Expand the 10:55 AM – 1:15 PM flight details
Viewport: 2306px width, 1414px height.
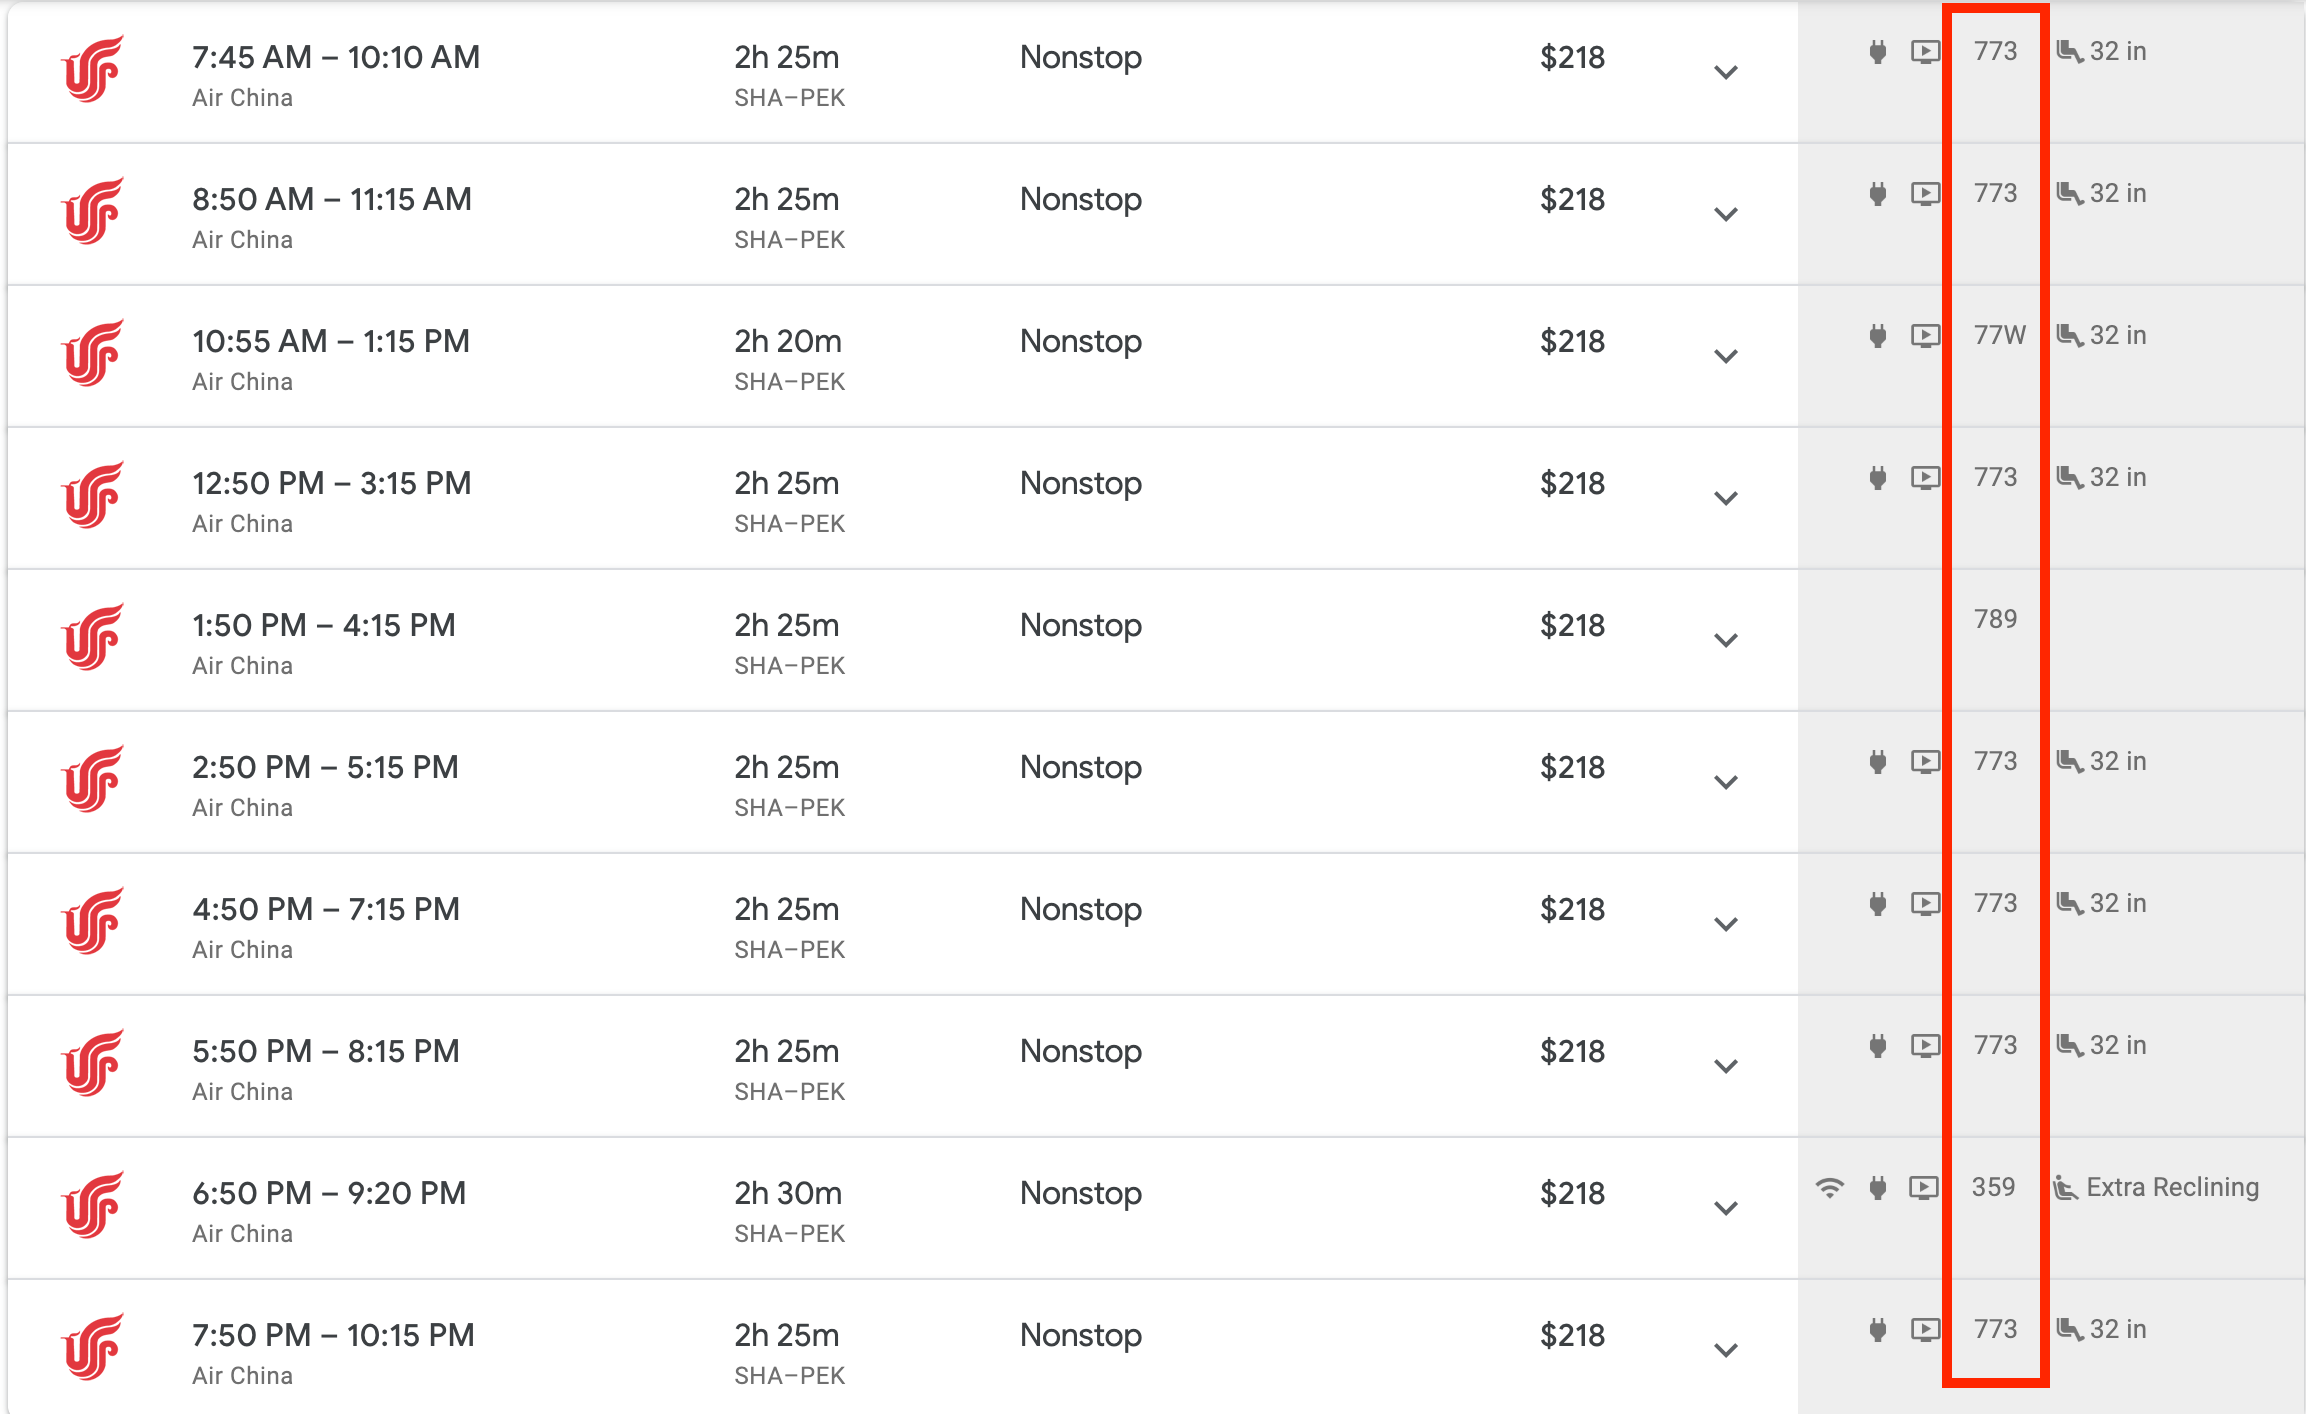(1726, 357)
